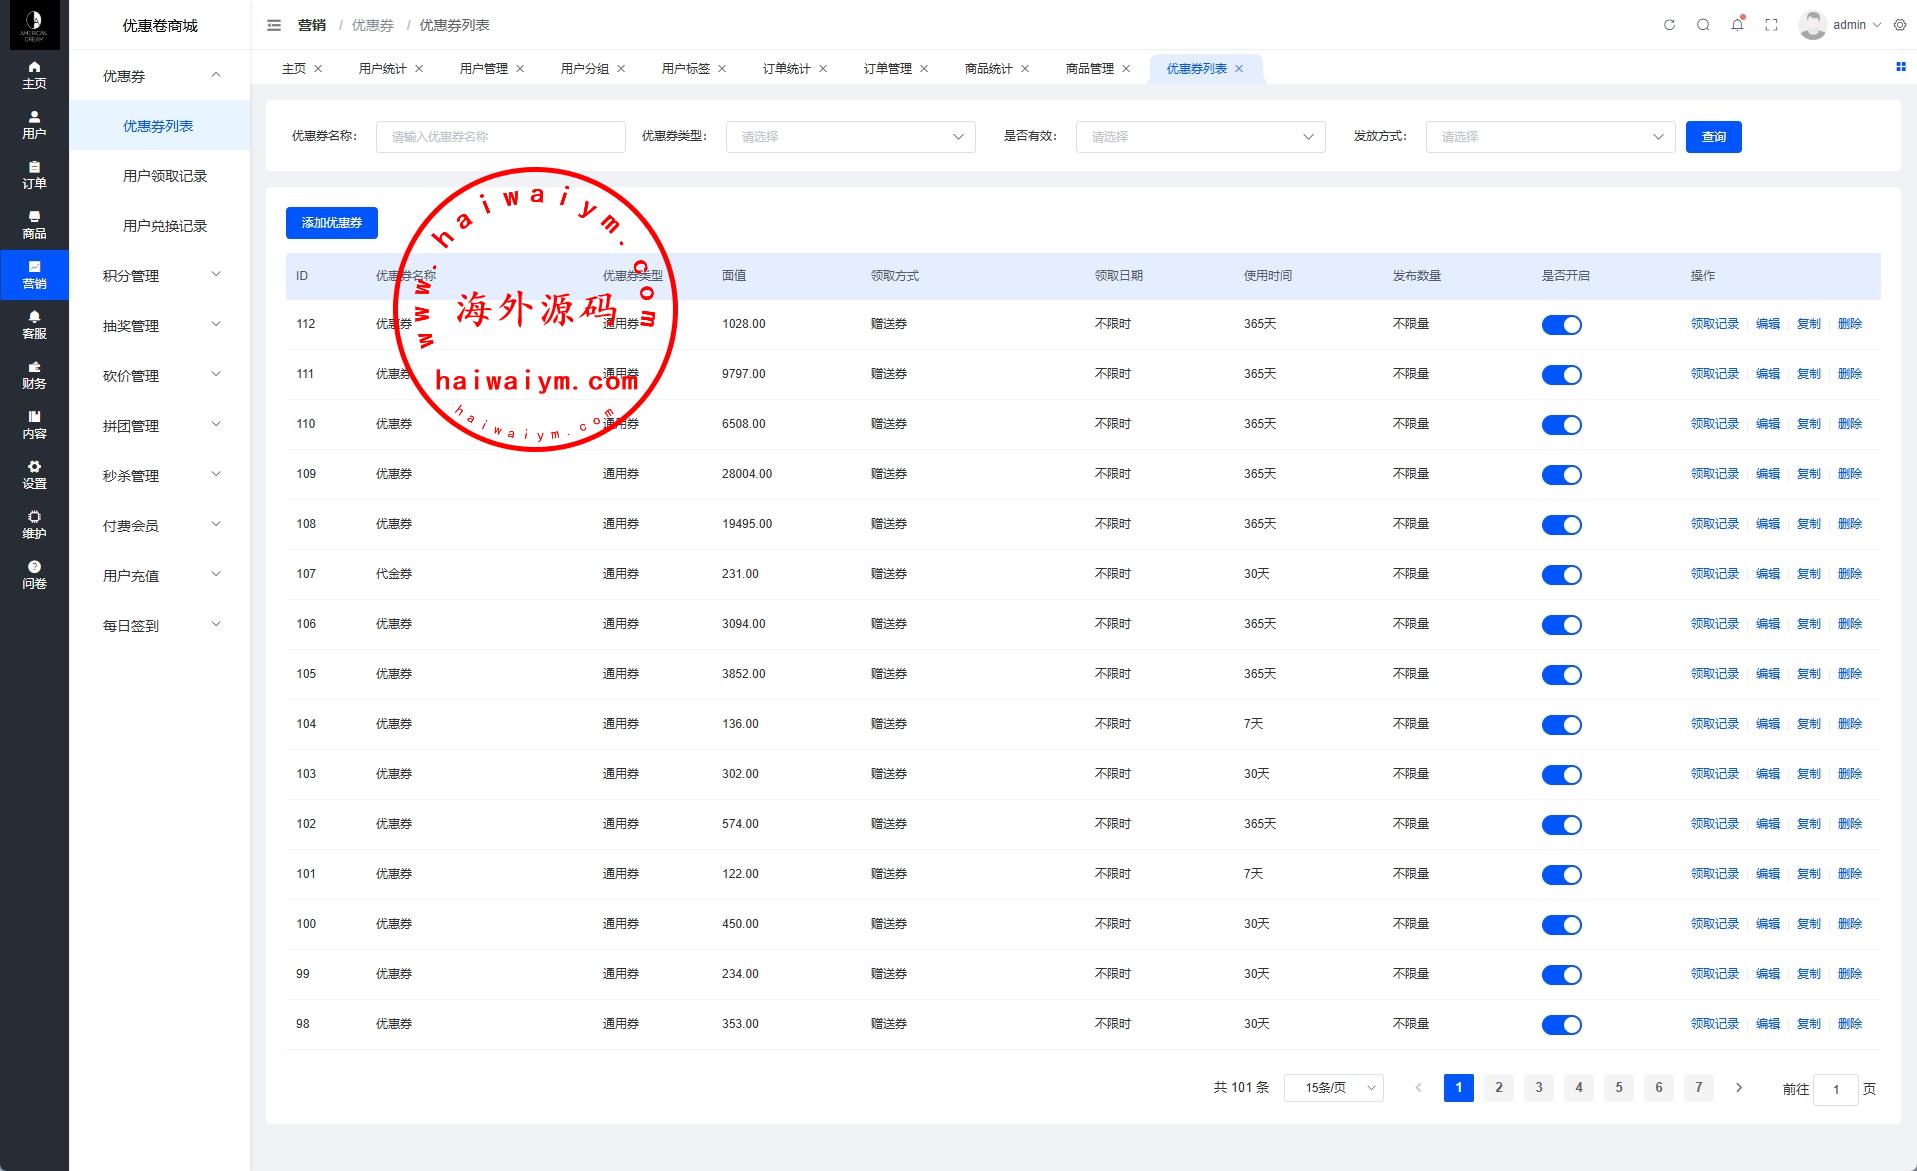Screen dimensions: 1917x1171
Task: Go to 客服 in left sidebar
Action: [x=34, y=324]
